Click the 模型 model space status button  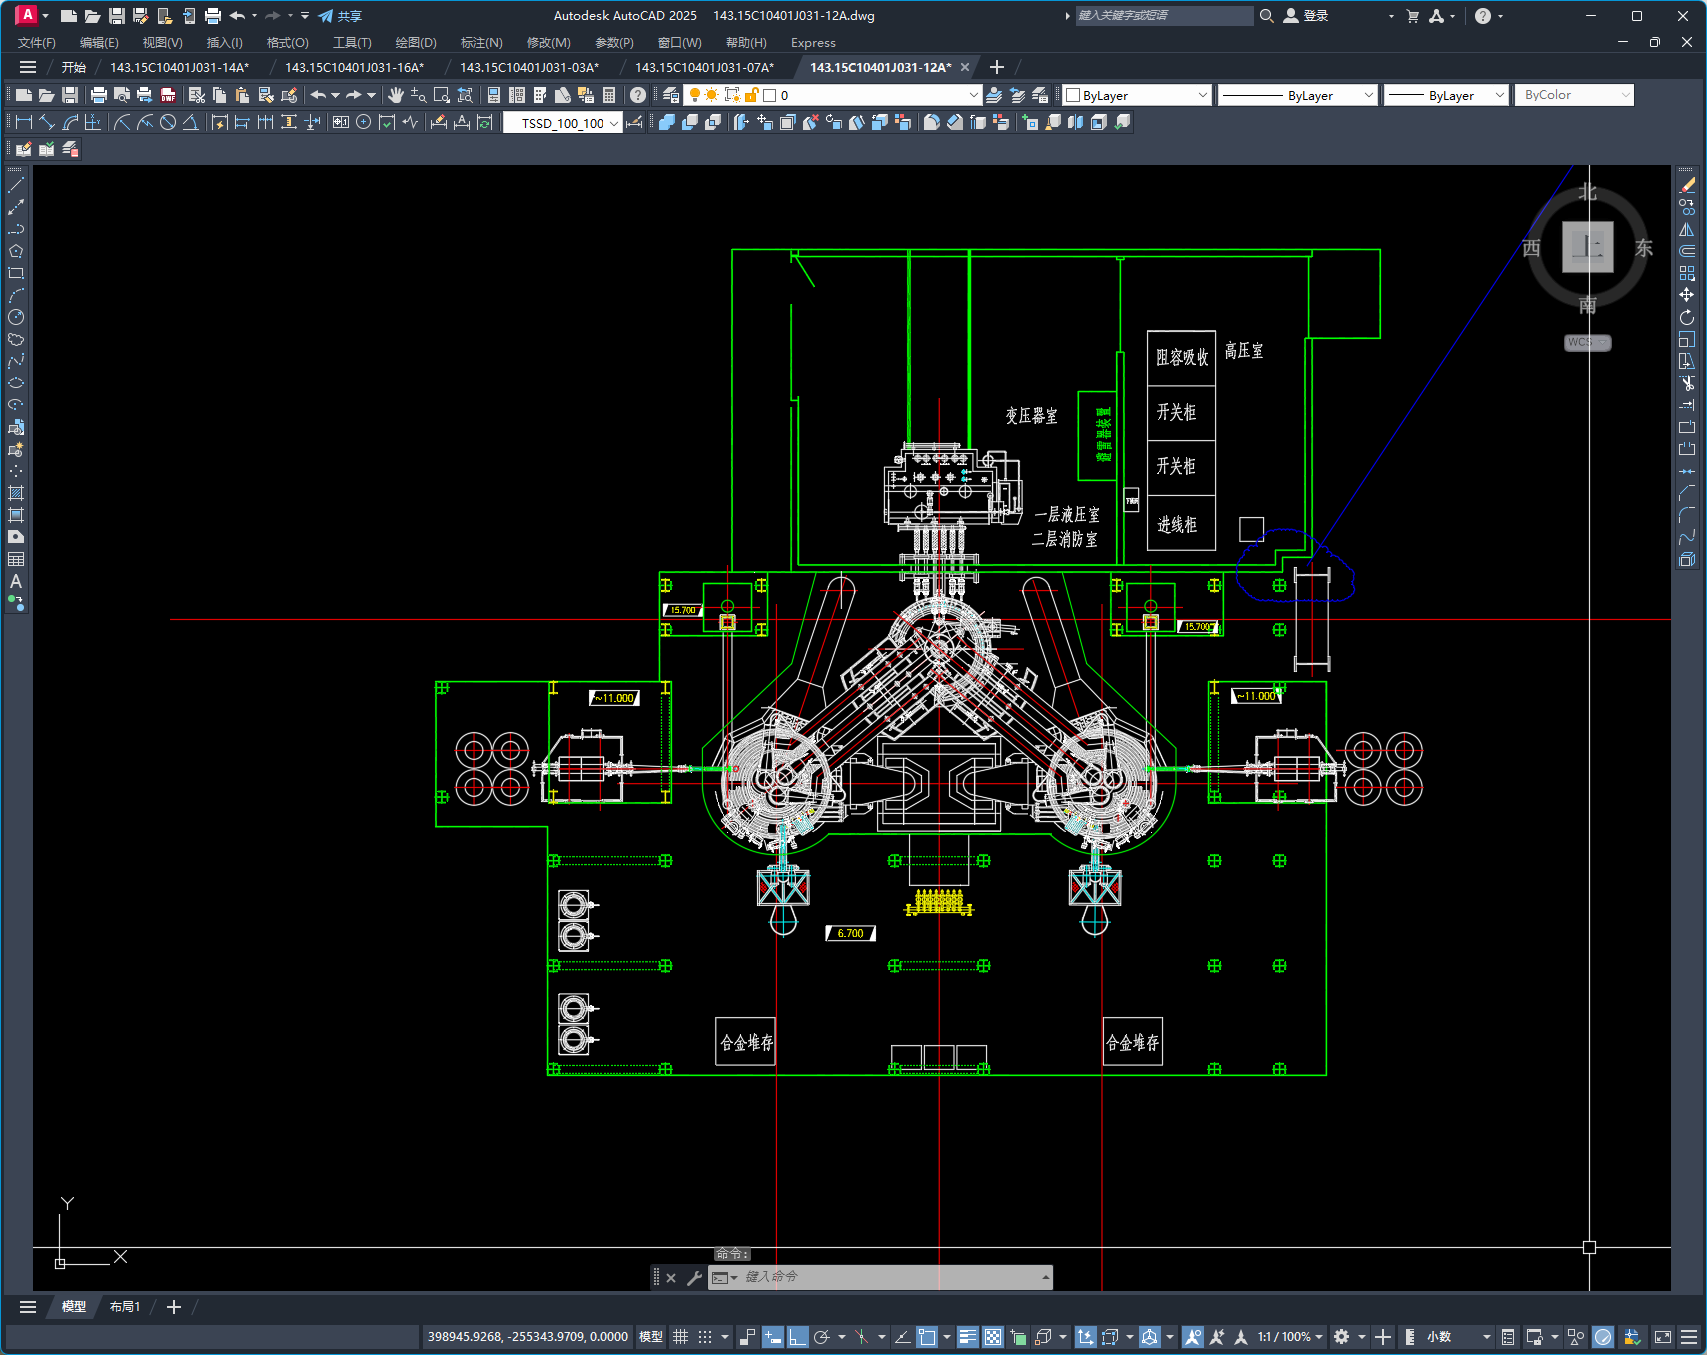[x=651, y=1337]
